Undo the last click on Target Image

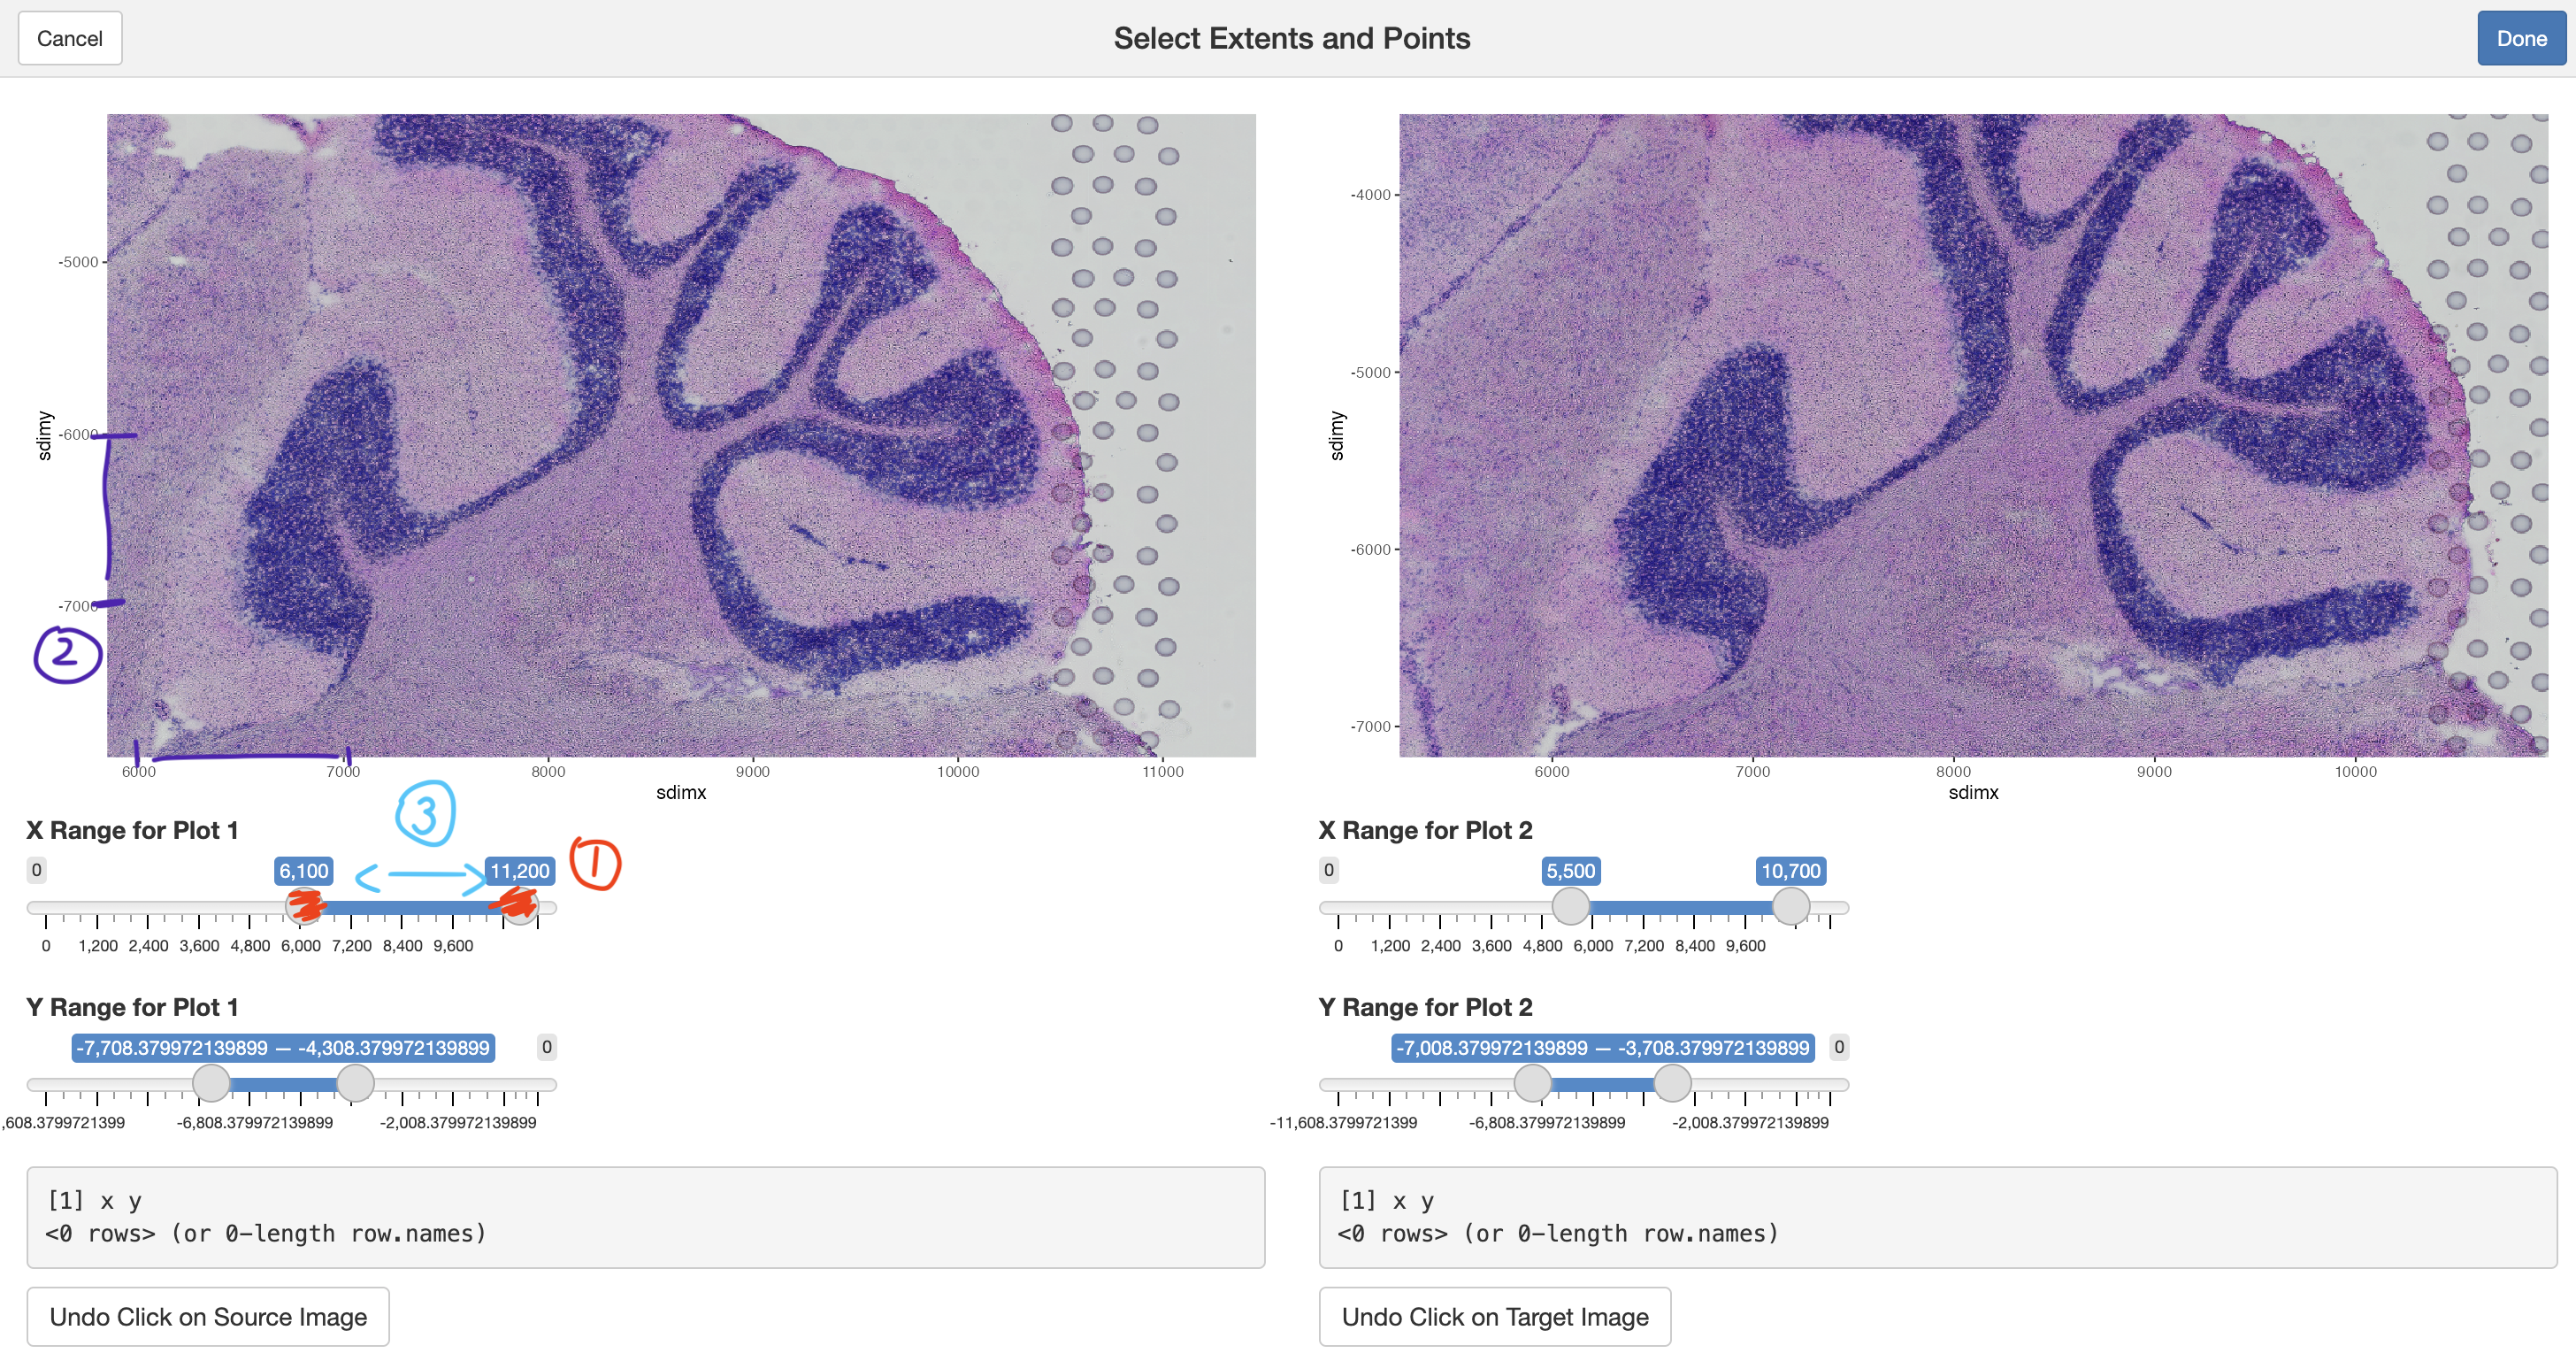tap(1494, 1317)
